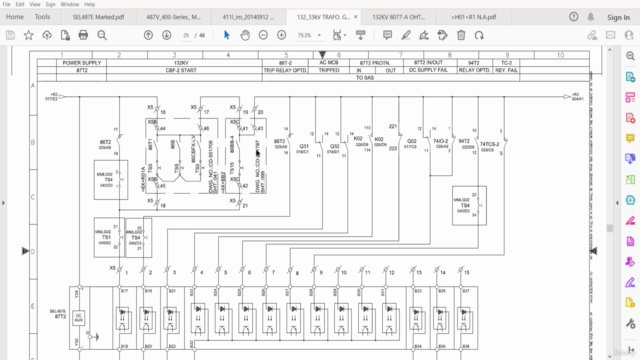
Task: Zoom in with plus button
Action: click(x=282, y=35)
